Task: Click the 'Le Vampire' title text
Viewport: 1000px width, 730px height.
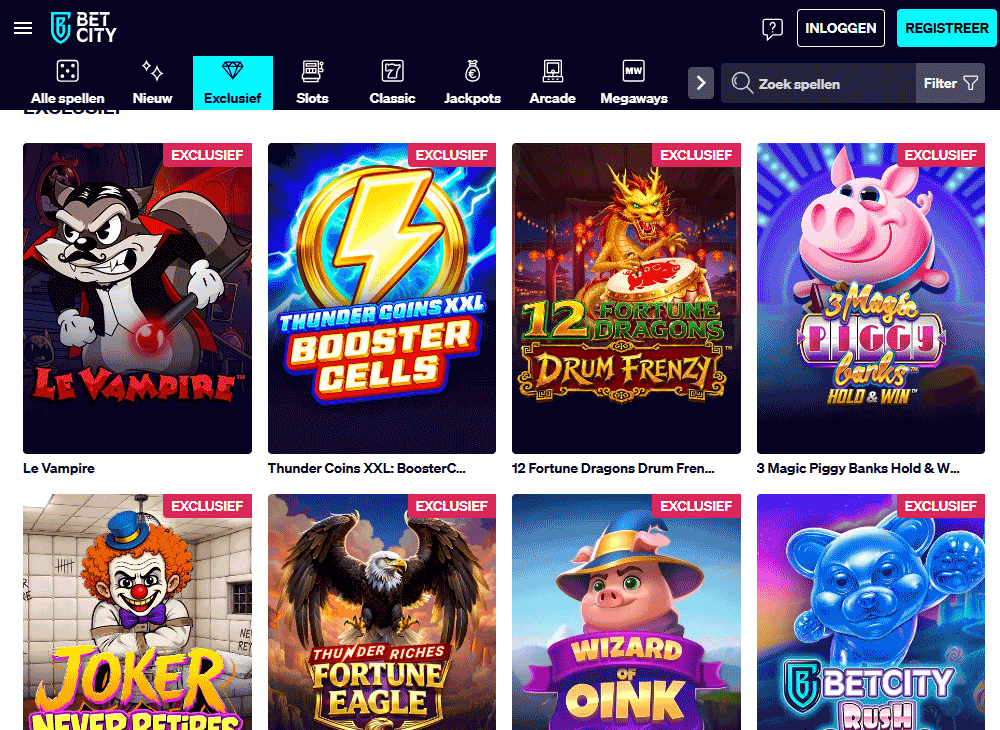Action: (59, 469)
